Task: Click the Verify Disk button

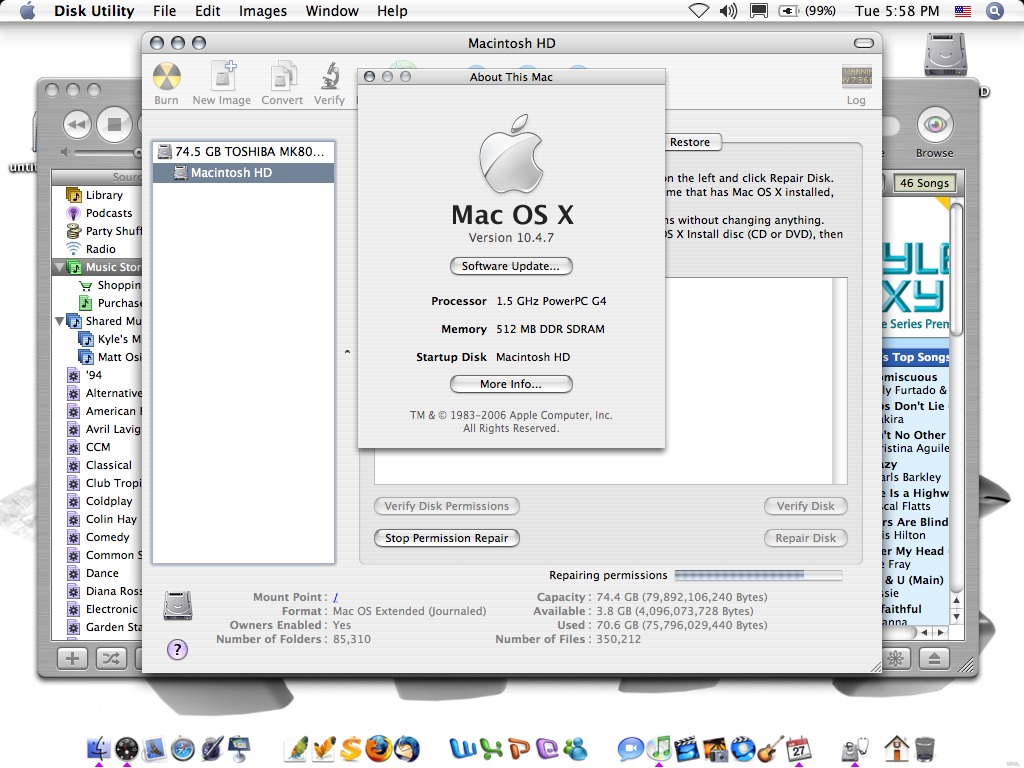Action: (x=805, y=506)
